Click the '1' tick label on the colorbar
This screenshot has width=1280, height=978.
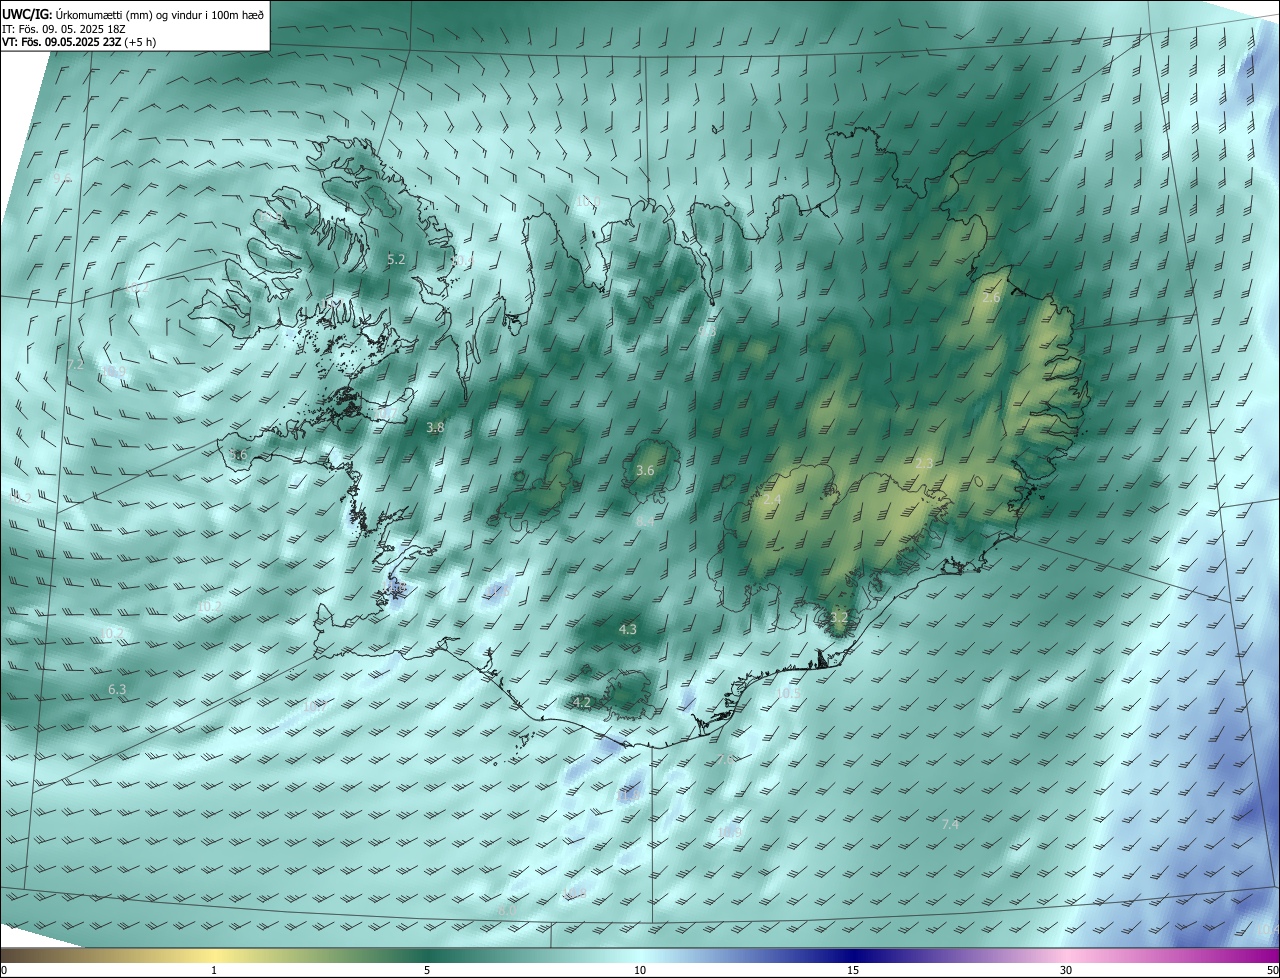[x=214, y=970]
